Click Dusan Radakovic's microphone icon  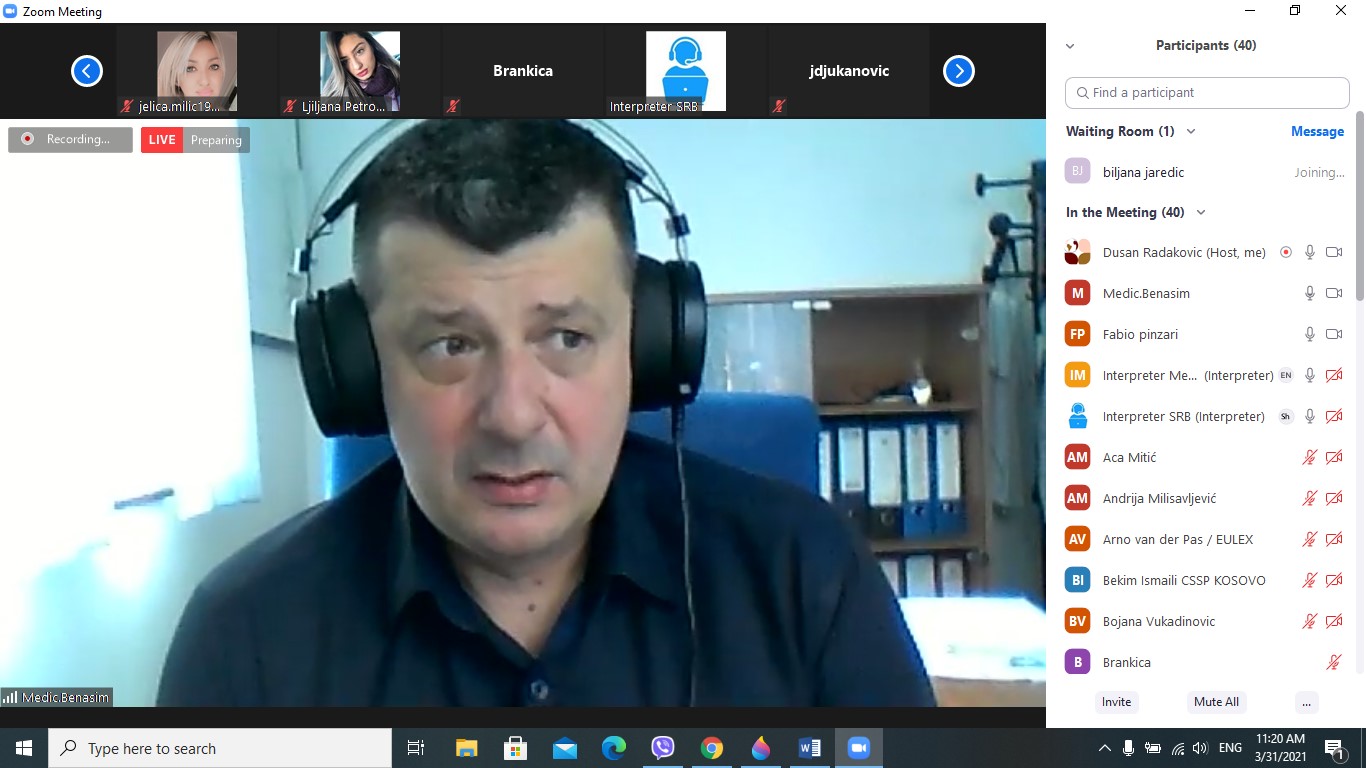tap(1309, 252)
